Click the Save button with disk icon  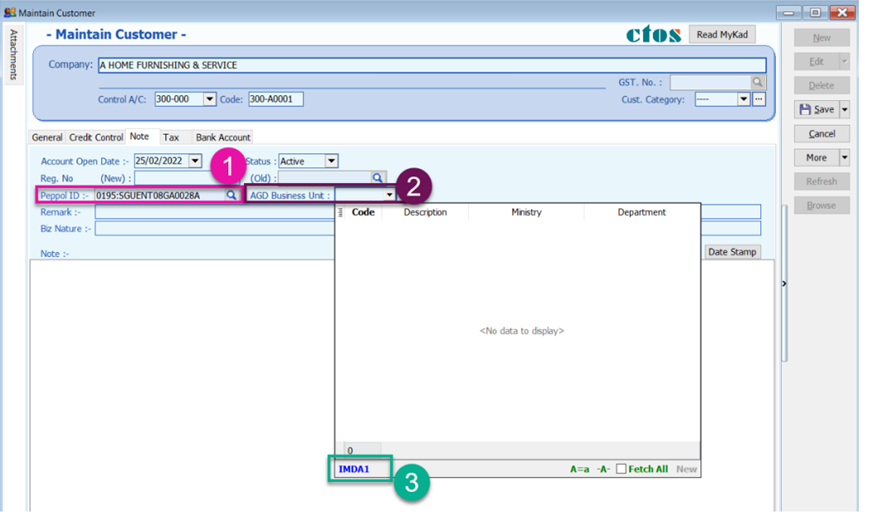click(816, 109)
